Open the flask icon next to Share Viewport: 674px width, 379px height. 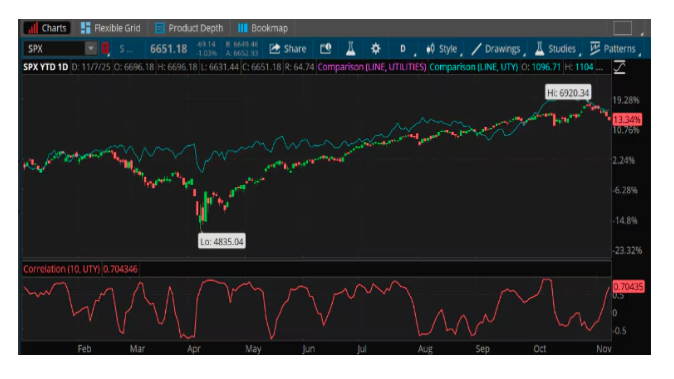point(351,49)
